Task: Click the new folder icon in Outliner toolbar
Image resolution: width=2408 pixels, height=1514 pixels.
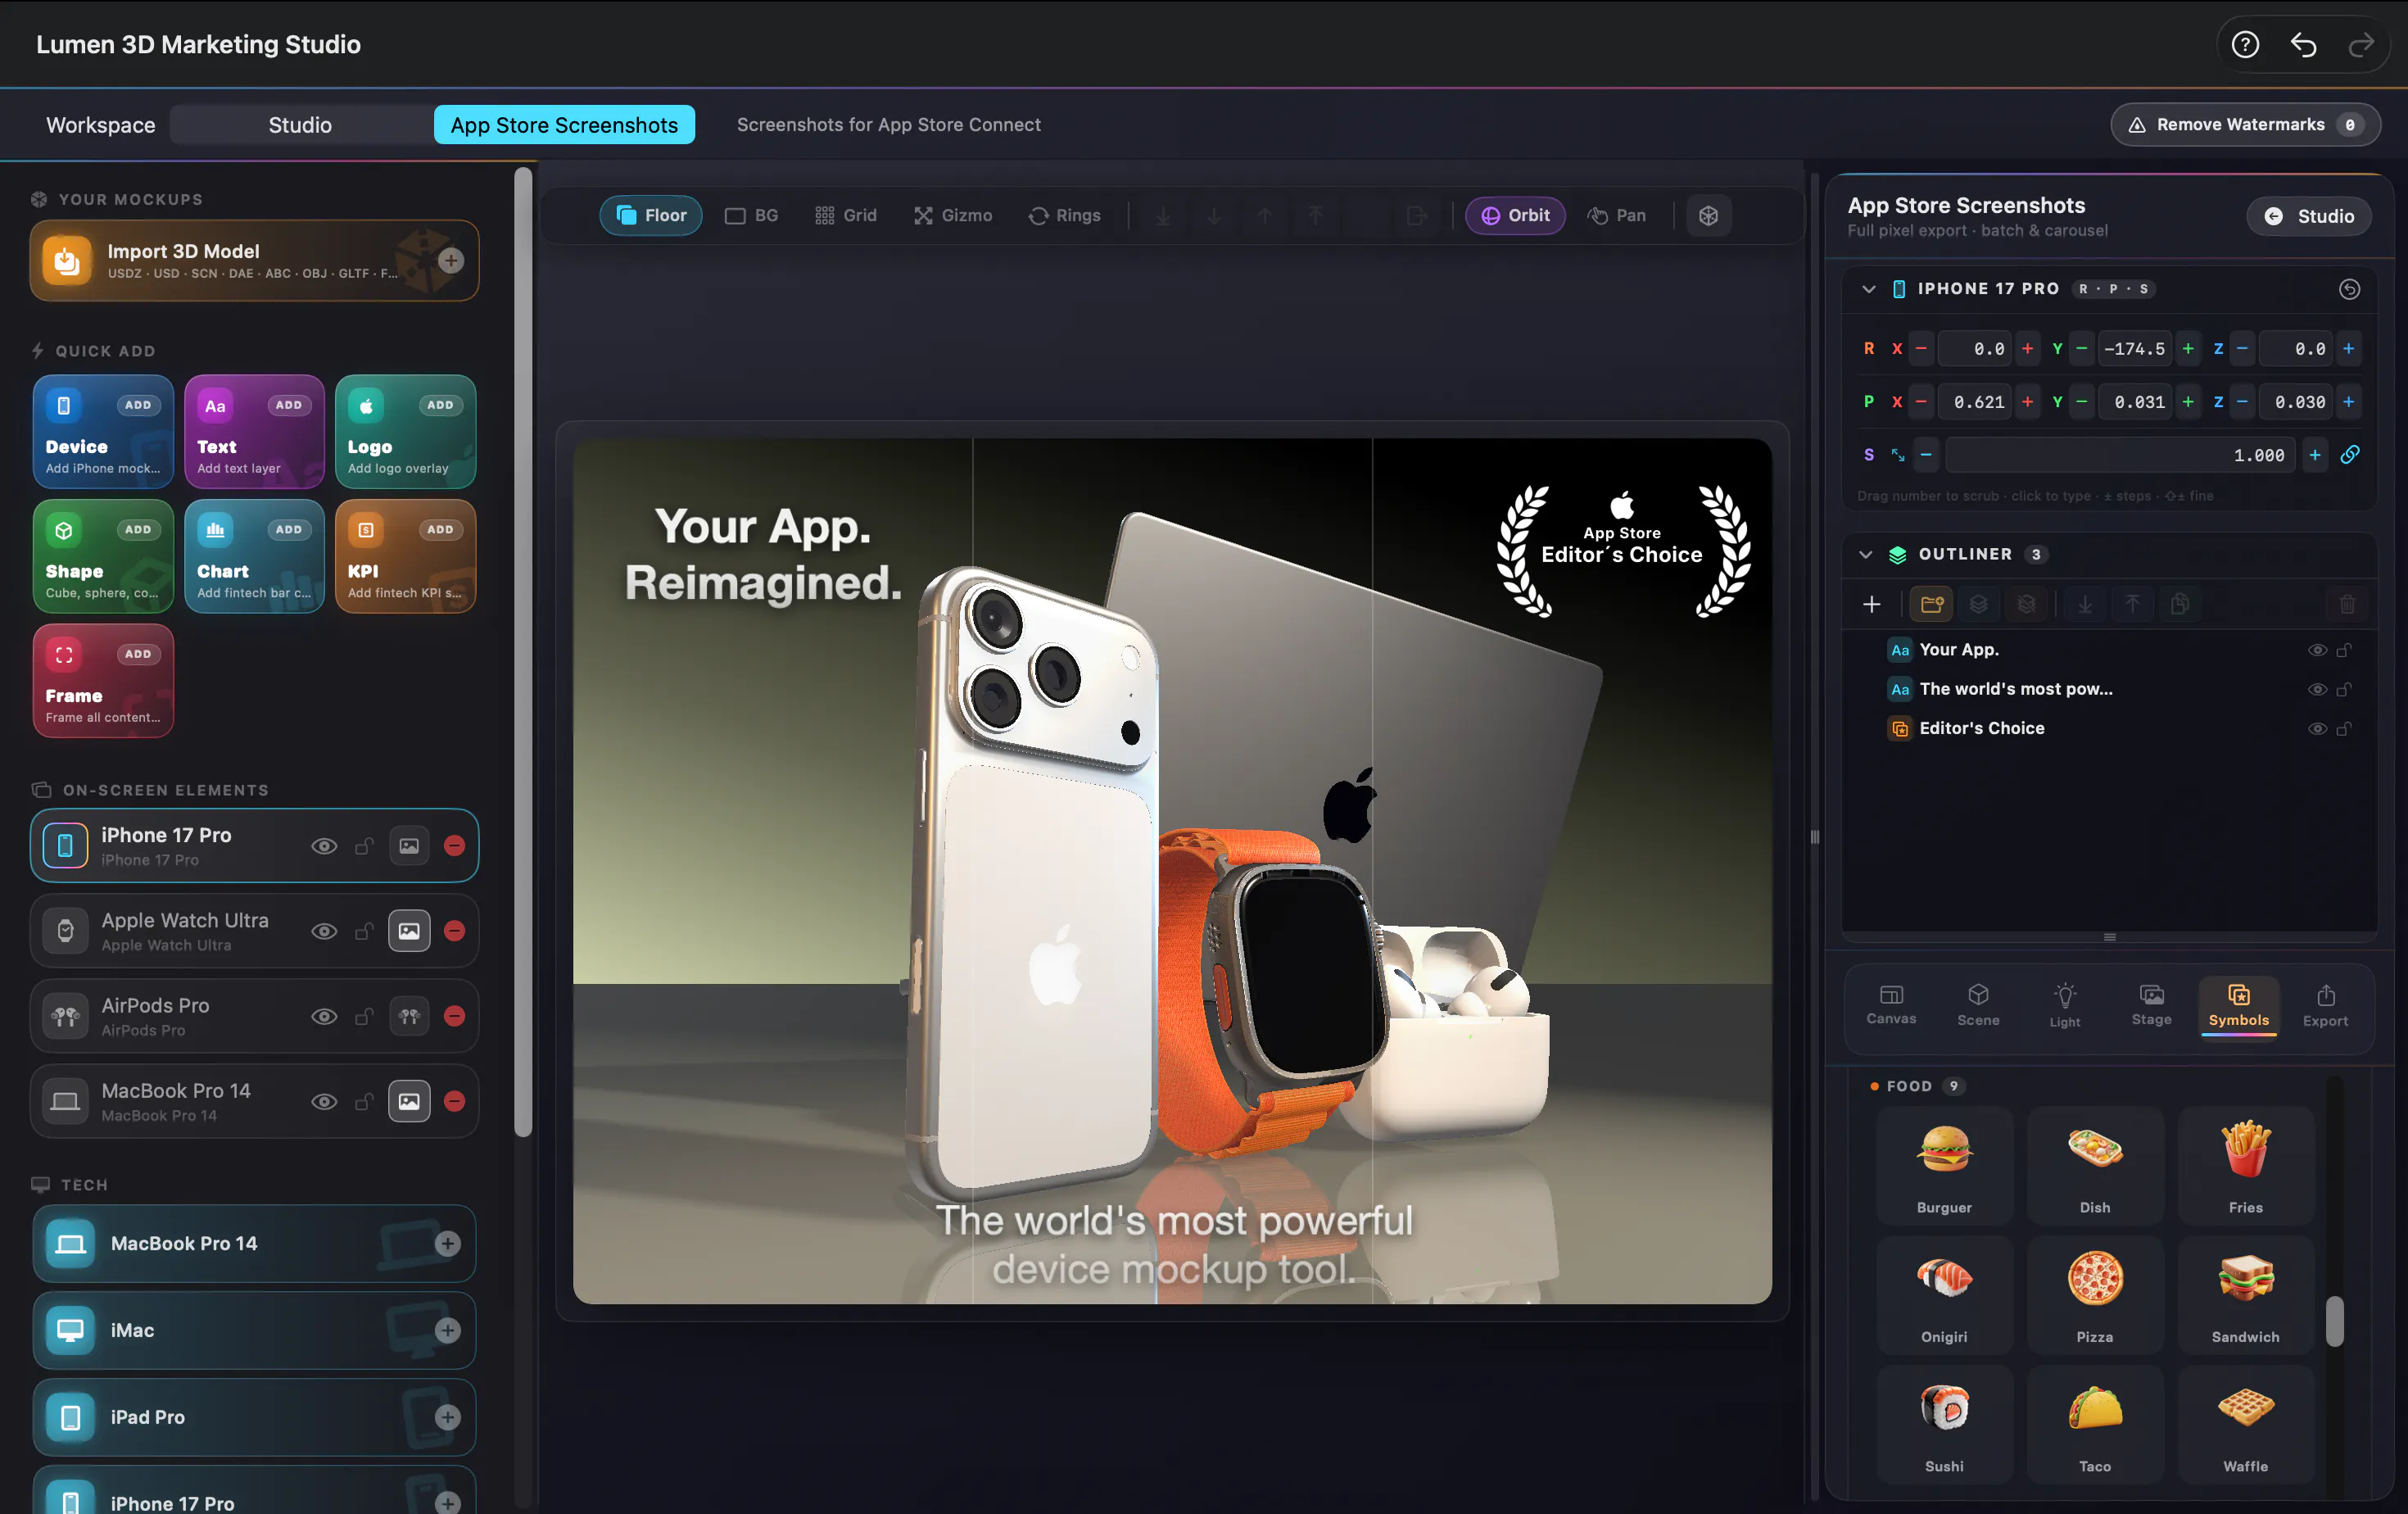Action: pyautogui.click(x=1931, y=604)
